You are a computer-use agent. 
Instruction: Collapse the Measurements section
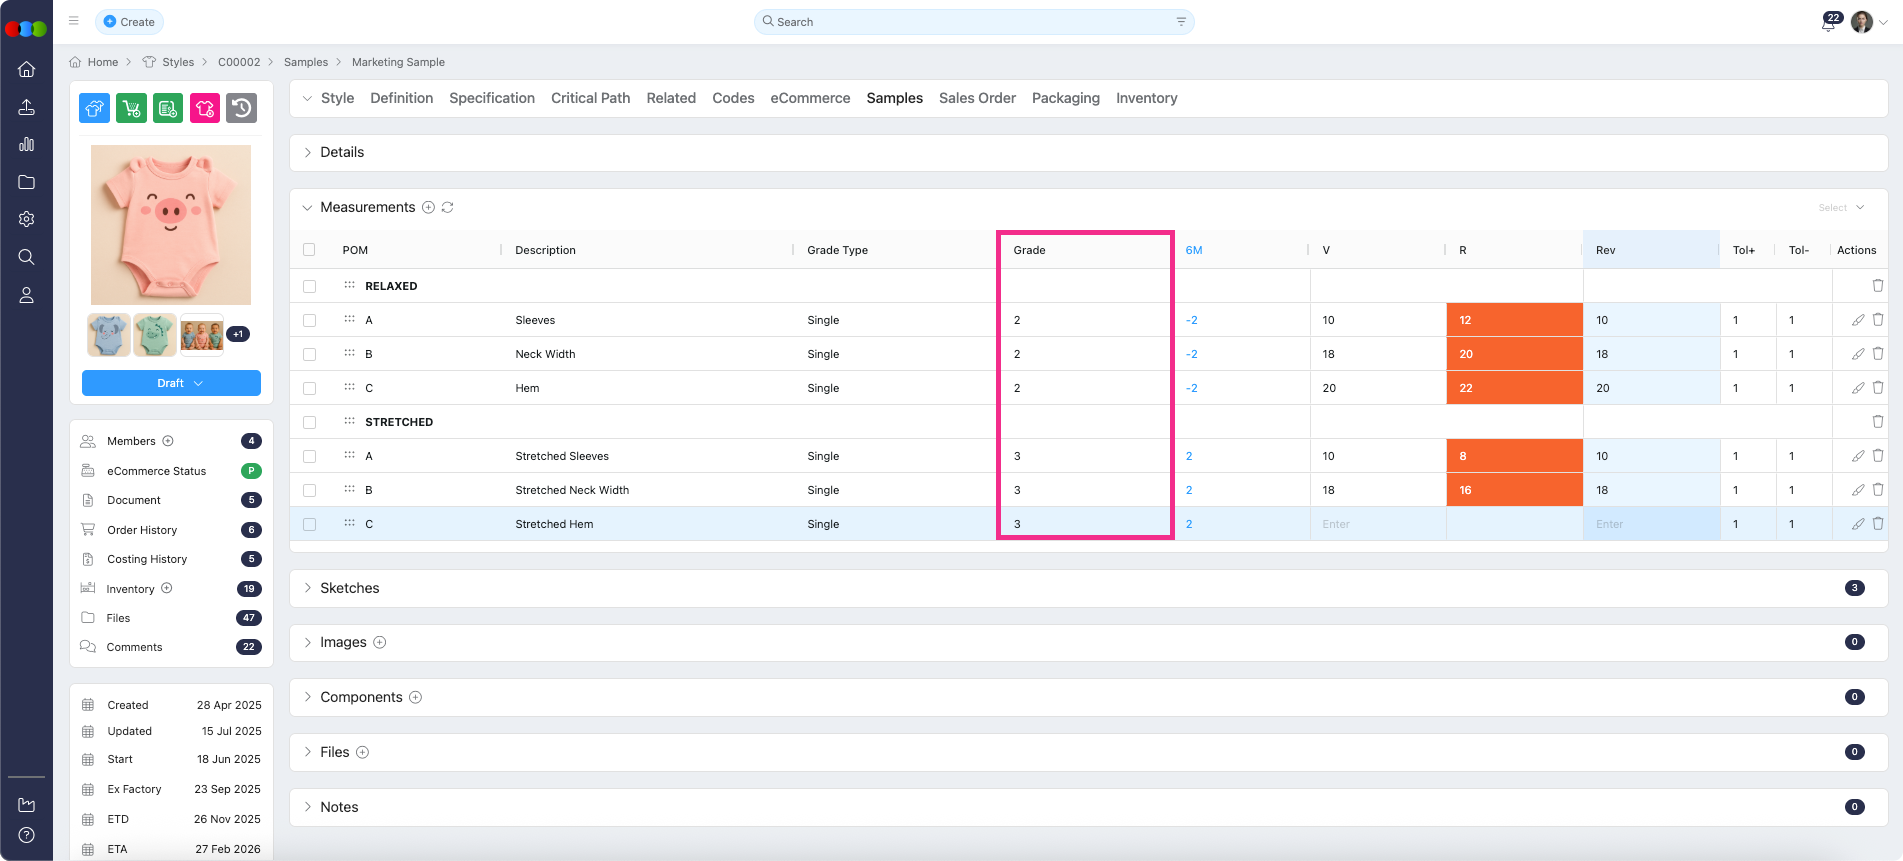click(308, 207)
